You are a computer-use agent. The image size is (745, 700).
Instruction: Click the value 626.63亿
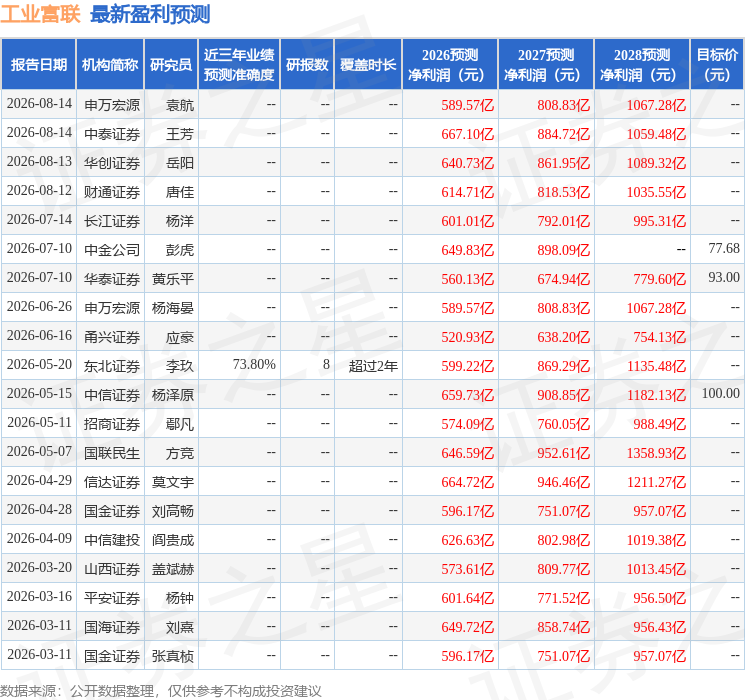coord(468,540)
